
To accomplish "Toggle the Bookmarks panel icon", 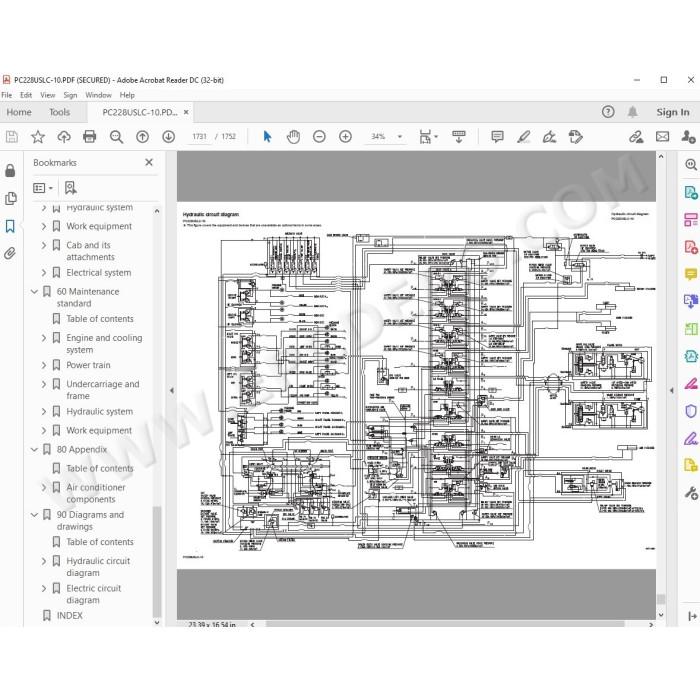I will pos(10,226).
